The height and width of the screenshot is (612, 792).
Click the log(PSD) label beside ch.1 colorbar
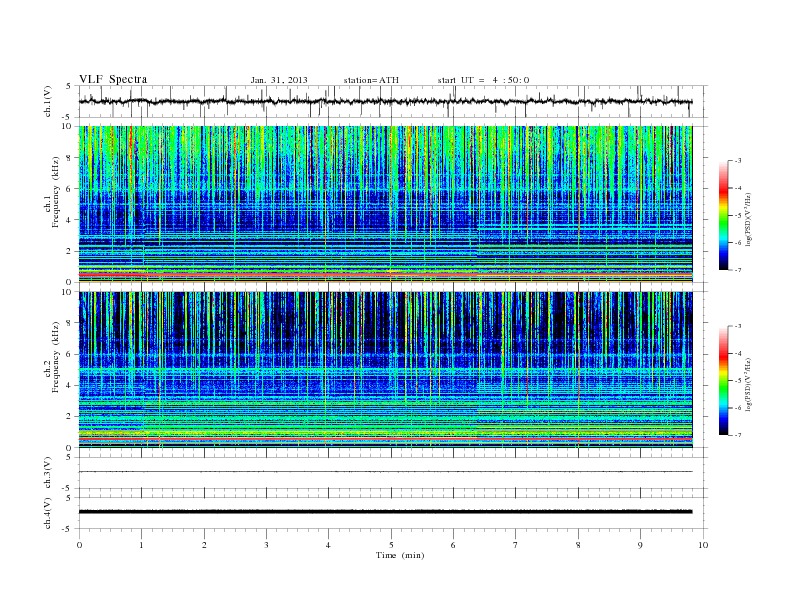point(748,219)
